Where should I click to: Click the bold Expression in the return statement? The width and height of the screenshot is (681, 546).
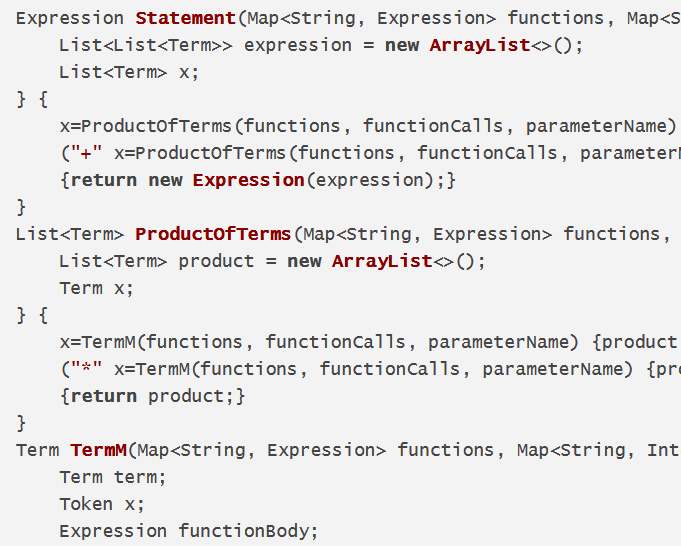point(248,180)
